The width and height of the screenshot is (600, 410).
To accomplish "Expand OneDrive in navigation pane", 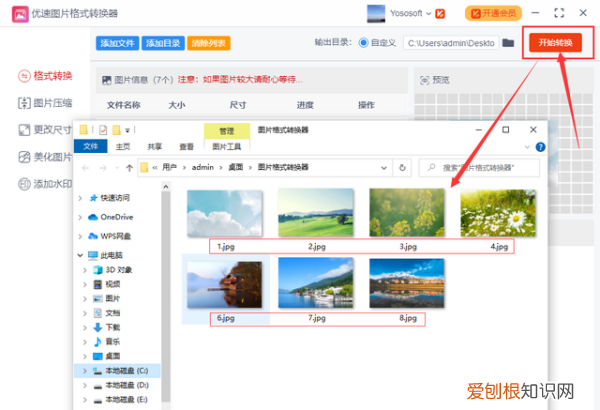I will click(x=80, y=217).
